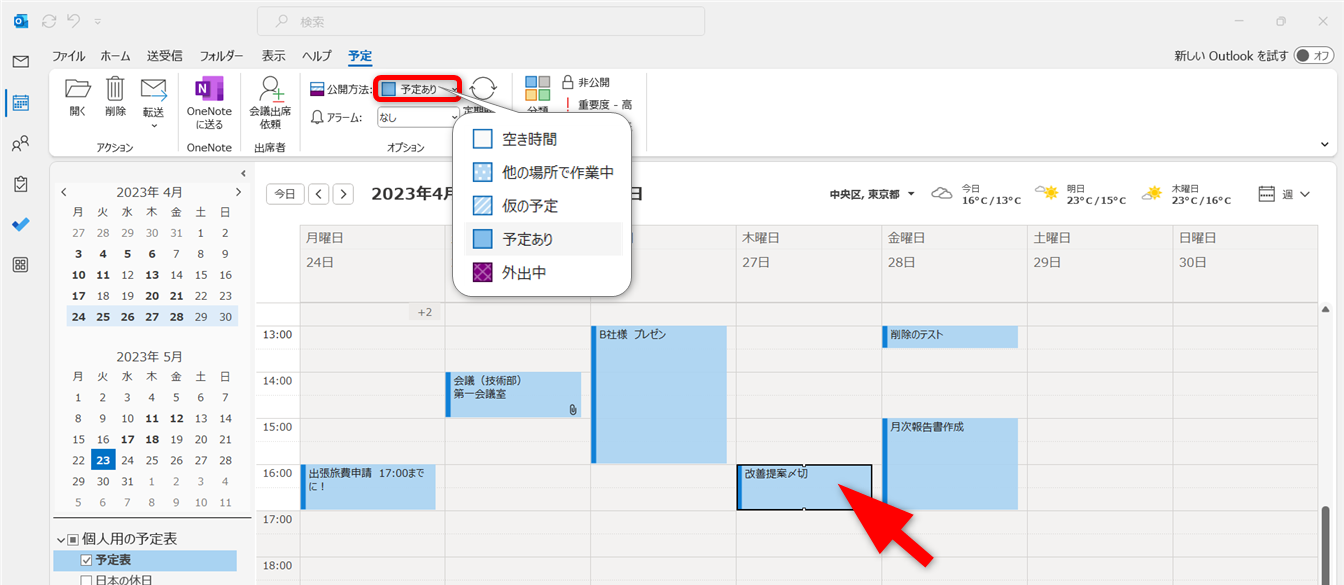Open the People contacts icon in sidebar
Viewport: 1344px width, 585px height.
coord(20,144)
